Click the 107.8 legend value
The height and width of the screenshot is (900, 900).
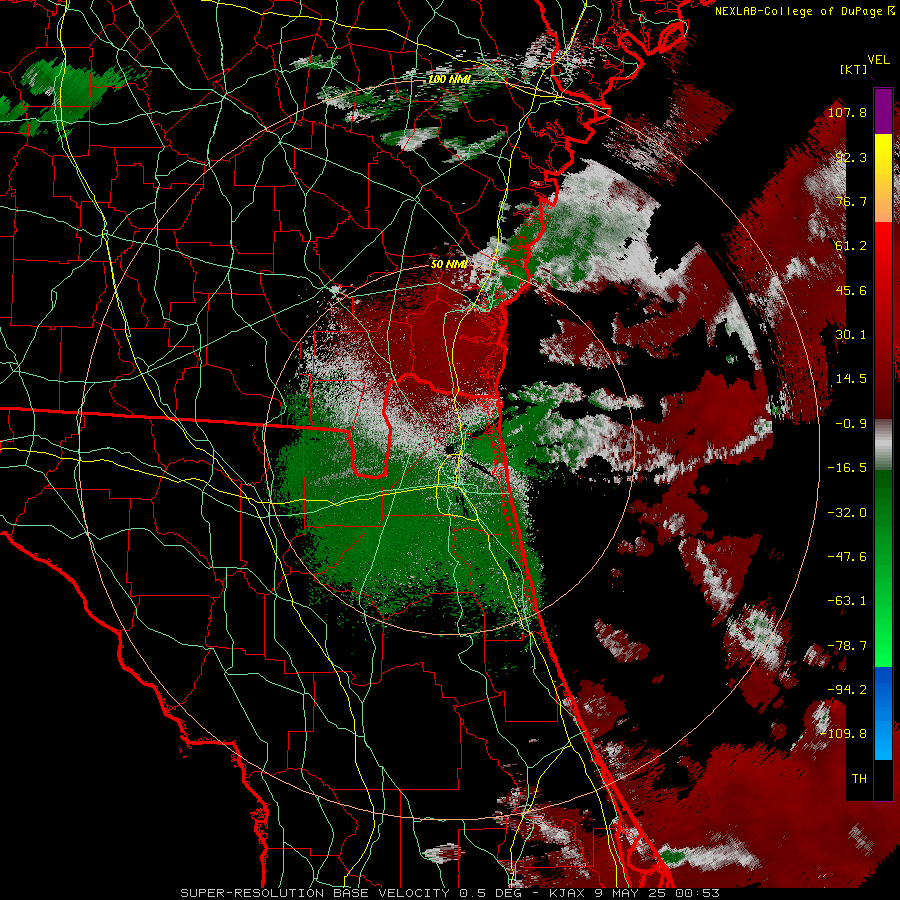pos(847,112)
